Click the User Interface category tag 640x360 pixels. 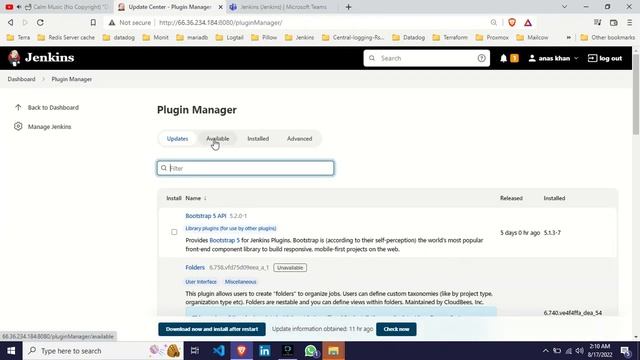201,282
